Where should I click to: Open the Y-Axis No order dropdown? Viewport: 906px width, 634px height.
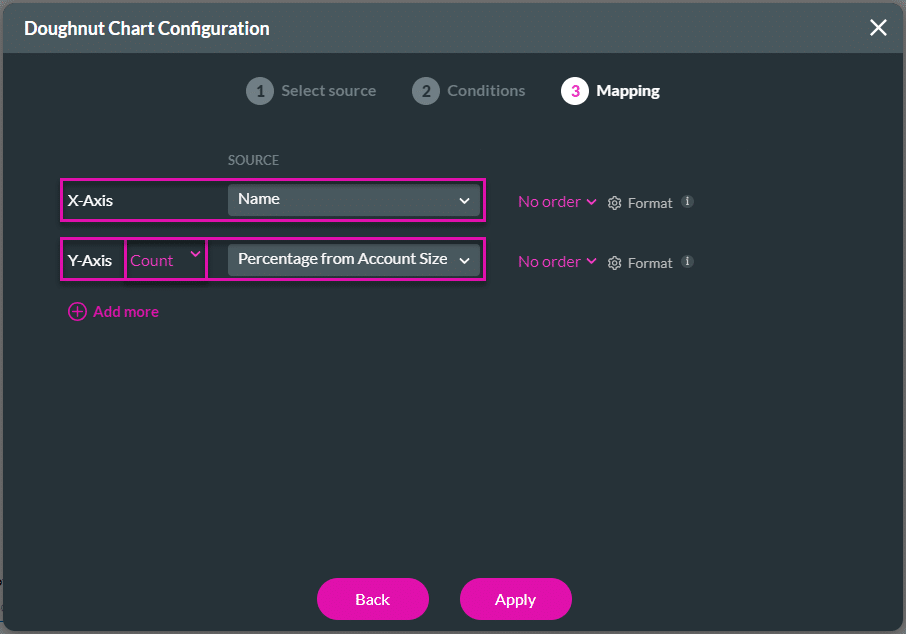tap(557, 262)
